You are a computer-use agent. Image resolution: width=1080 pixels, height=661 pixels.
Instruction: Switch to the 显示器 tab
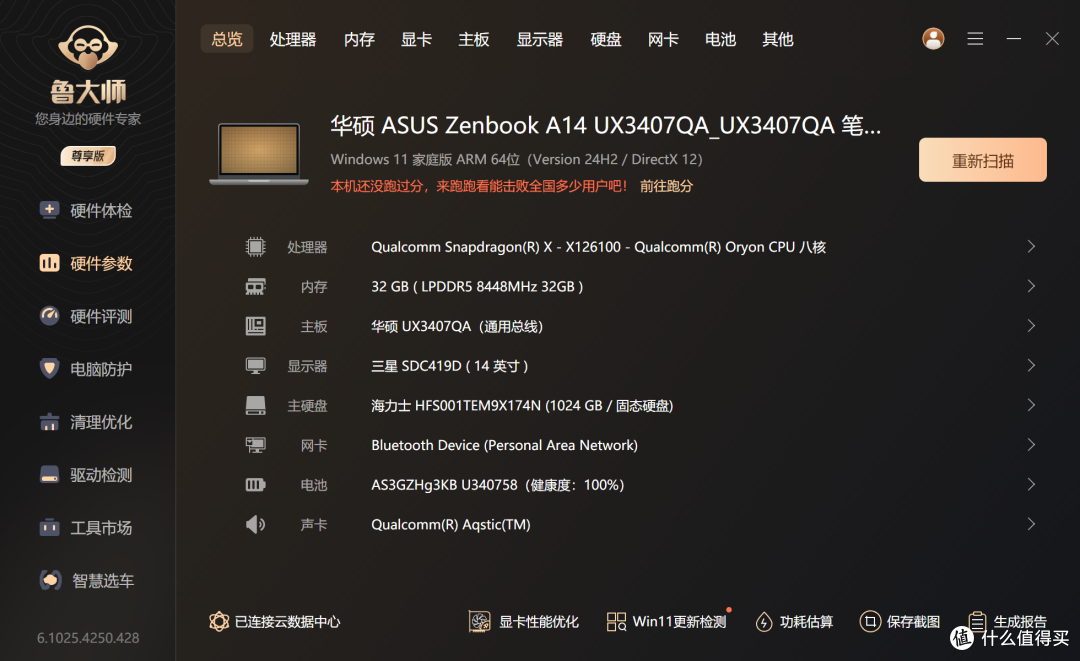click(x=540, y=39)
